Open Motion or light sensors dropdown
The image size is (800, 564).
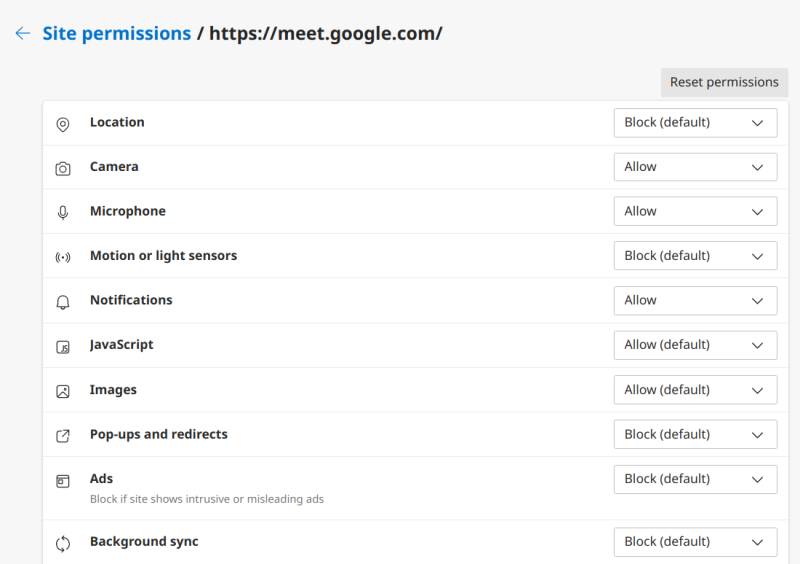coord(695,256)
